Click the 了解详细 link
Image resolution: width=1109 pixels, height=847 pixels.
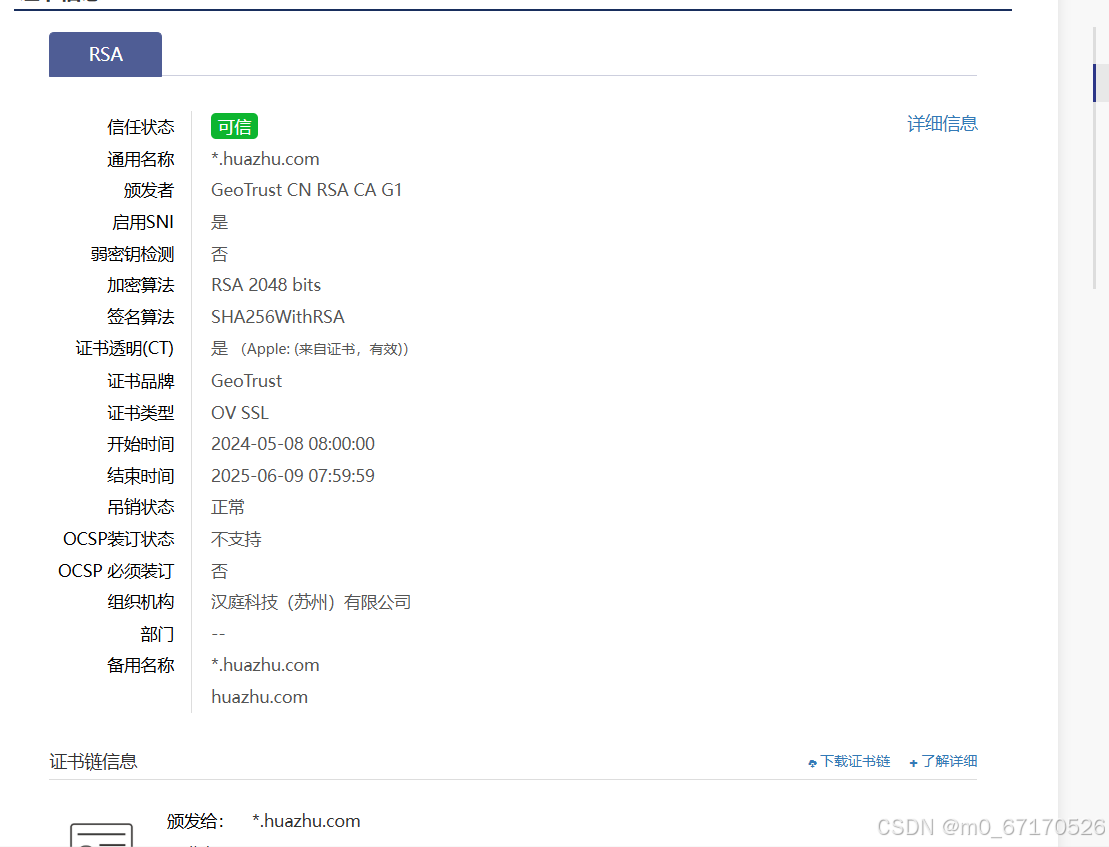pyautogui.click(x=949, y=761)
